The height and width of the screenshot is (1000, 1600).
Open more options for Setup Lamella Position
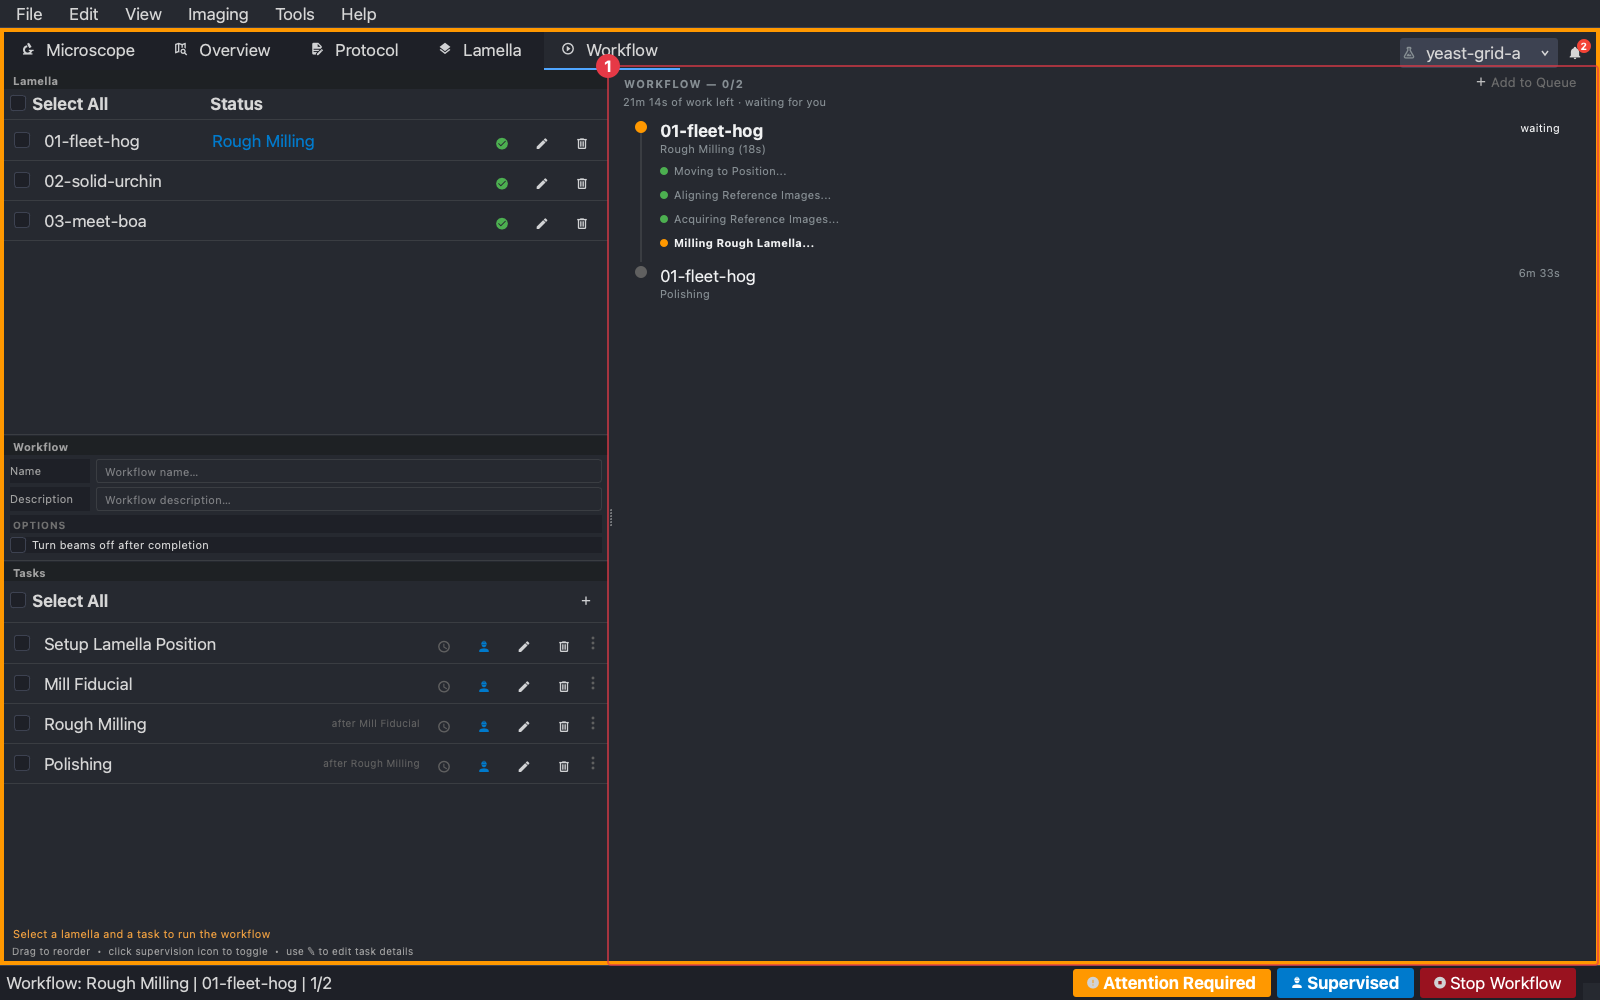pyautogui.click(x=593, y=644)
